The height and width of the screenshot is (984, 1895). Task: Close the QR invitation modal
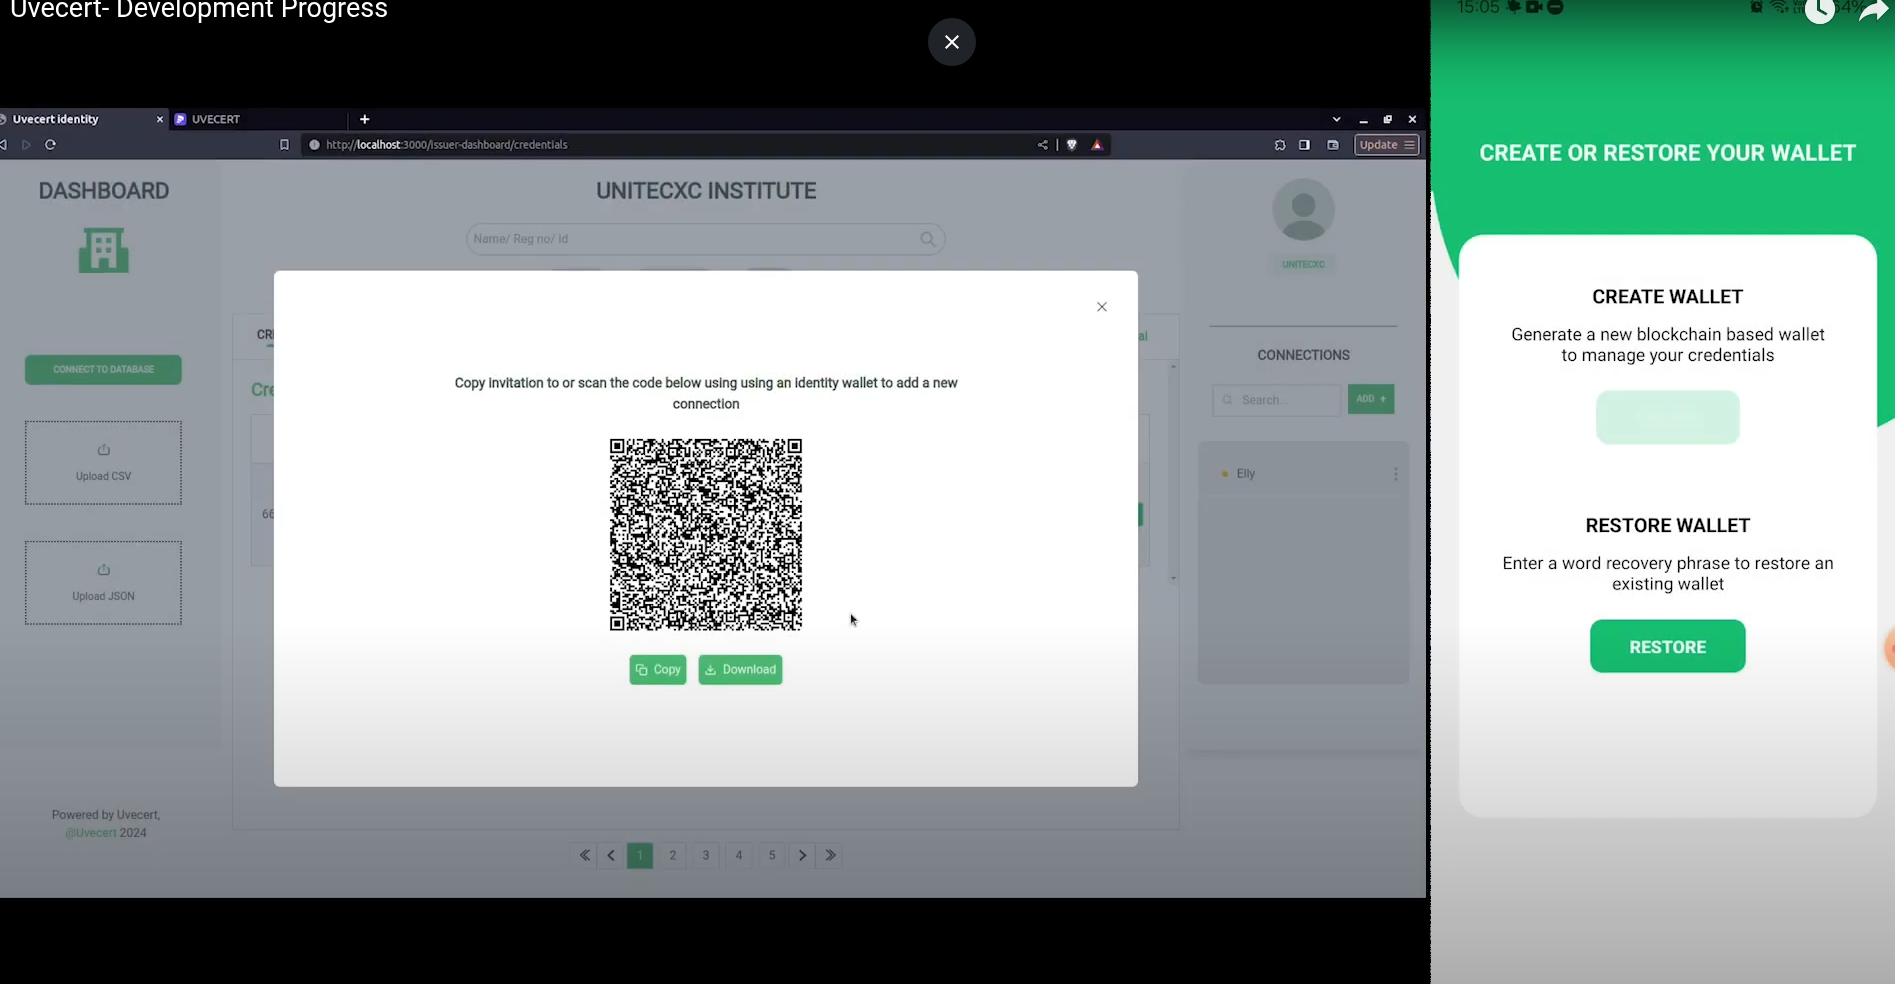tap(1101, 307)
